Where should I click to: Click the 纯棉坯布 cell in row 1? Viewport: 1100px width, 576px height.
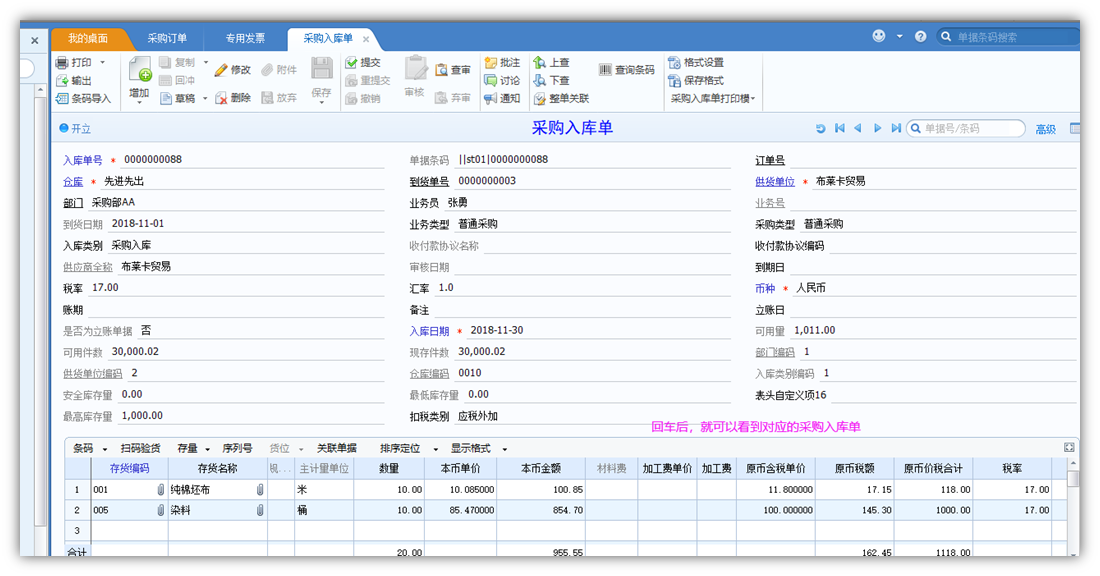pyautogui.click(x=217, y=490)
